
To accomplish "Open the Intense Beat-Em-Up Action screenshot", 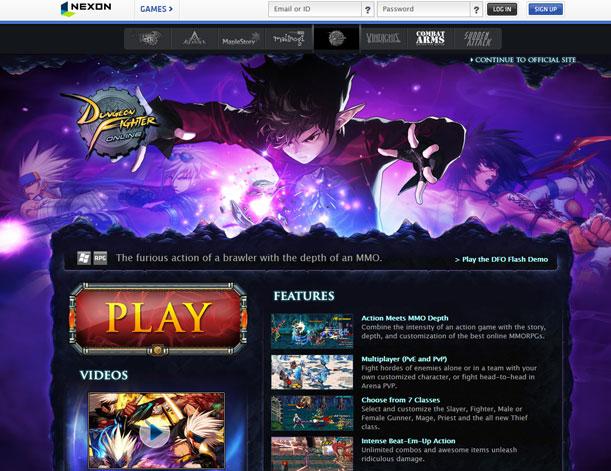I will click(312, 454).
